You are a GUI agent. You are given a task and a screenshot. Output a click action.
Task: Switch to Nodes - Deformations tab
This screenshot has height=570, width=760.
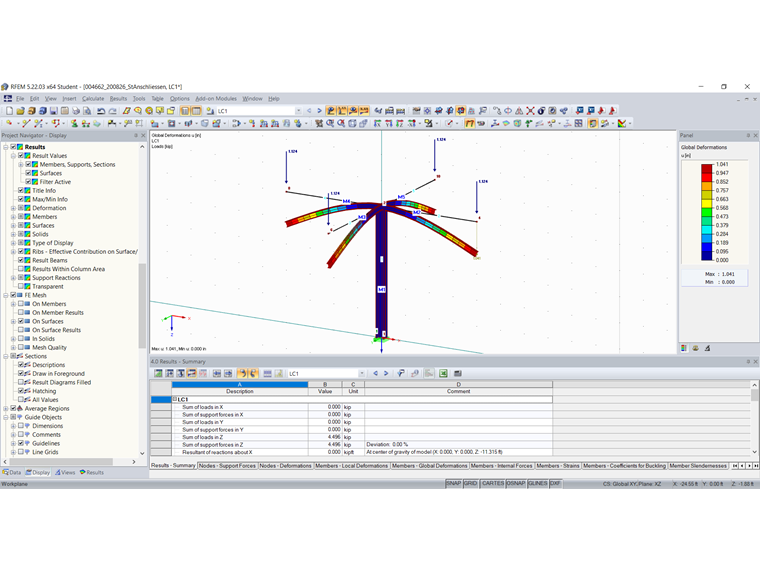point(285,466)
